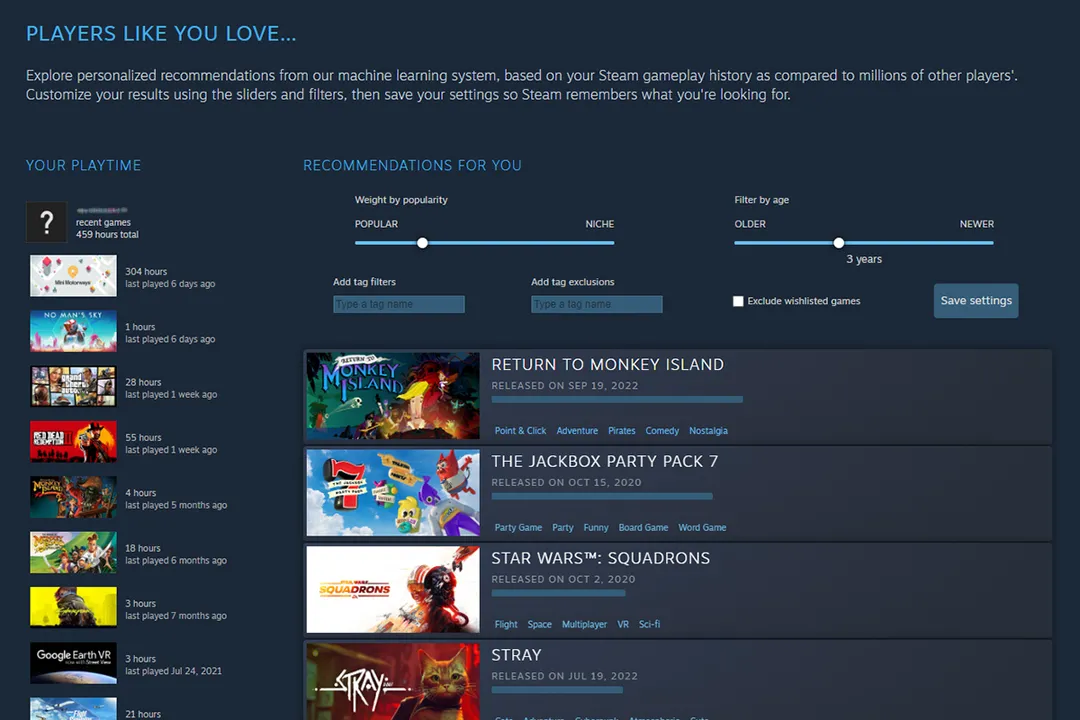Open the STAR WARS: SQUADRONS title
The image size is (1080, 720).
(601, 558)
